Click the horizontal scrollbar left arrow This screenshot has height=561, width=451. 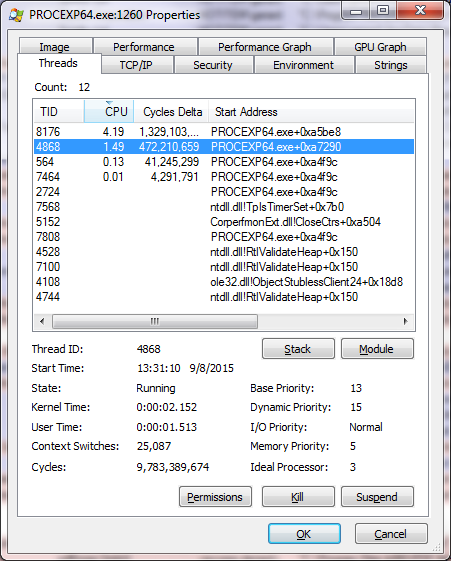[x=42, y=321]
